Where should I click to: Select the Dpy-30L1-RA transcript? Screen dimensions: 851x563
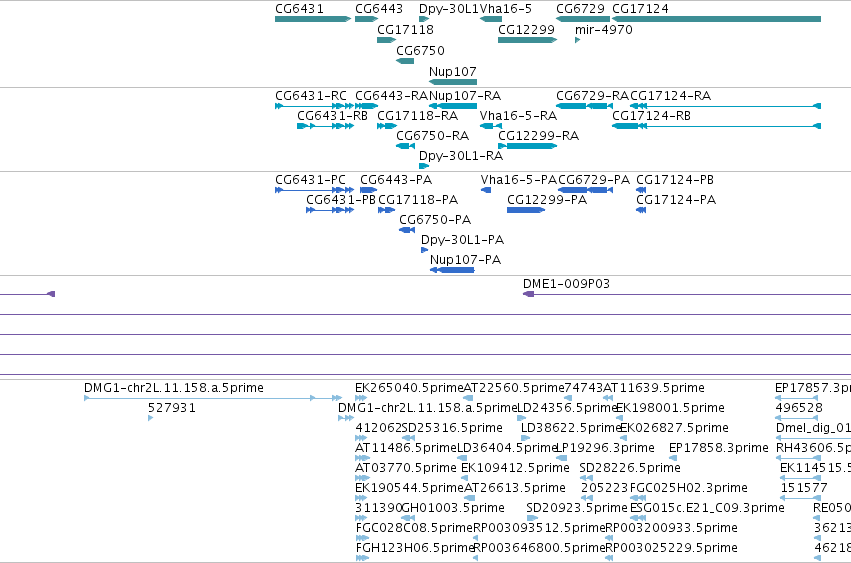coord(424,166)
